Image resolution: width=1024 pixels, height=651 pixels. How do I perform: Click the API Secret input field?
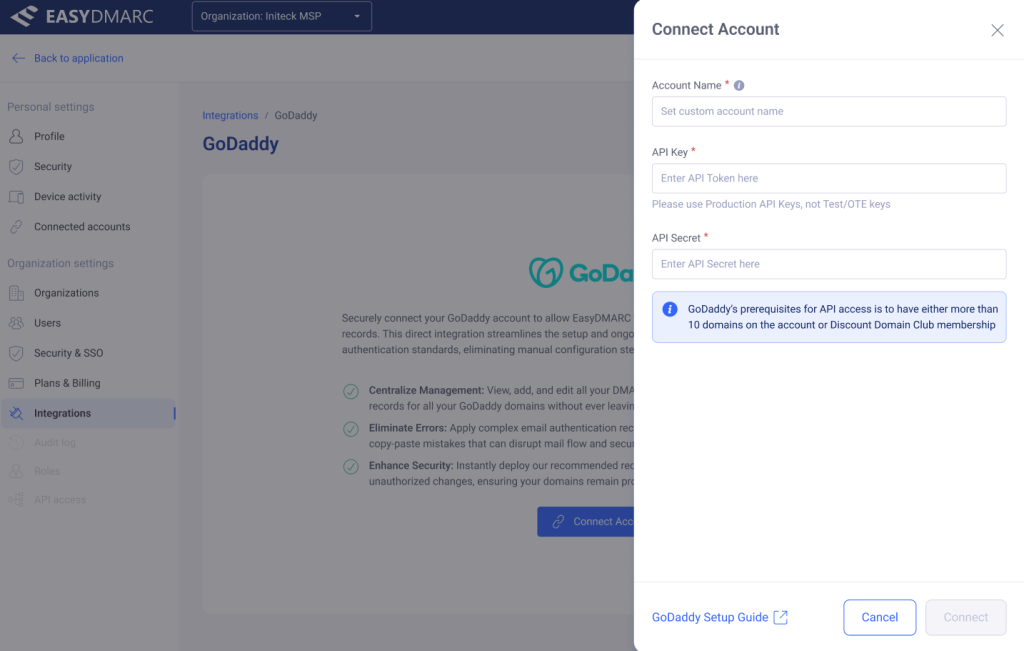coord(828,264)
